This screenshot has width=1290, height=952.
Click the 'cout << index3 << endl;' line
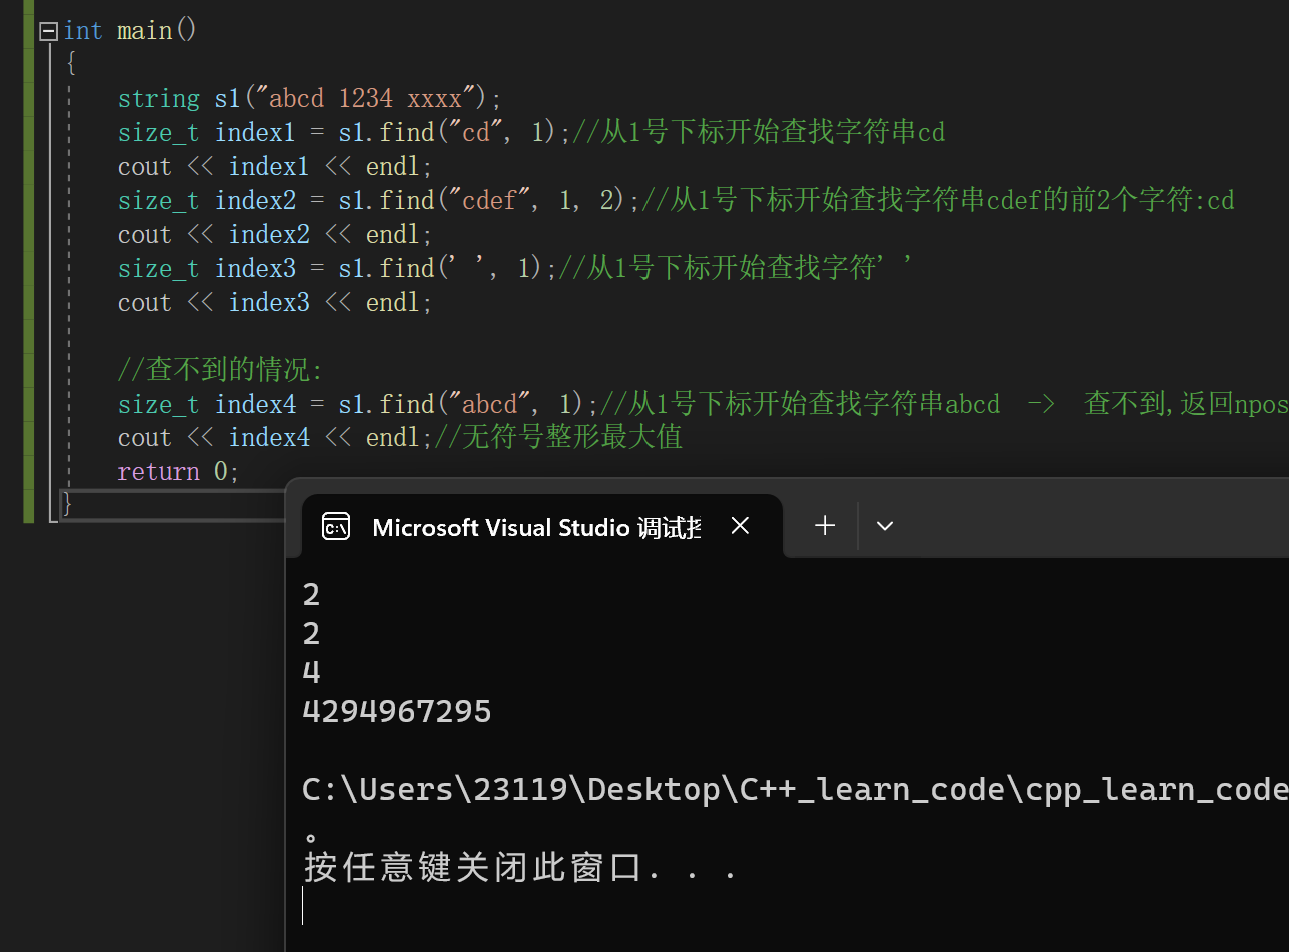click(x=275, y=302)
